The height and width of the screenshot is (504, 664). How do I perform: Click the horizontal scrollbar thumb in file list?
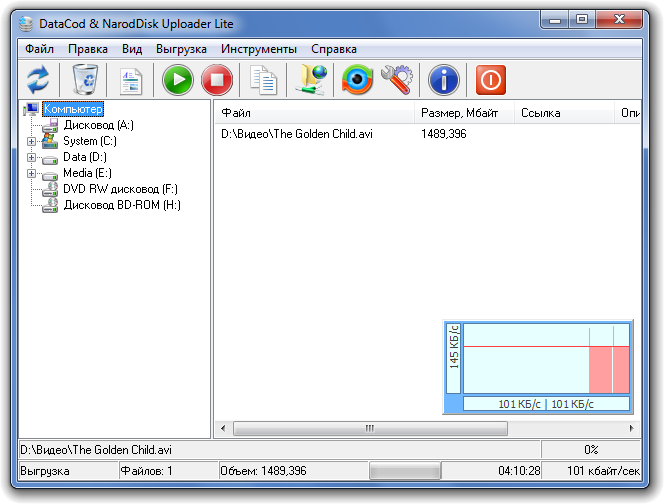369,428
